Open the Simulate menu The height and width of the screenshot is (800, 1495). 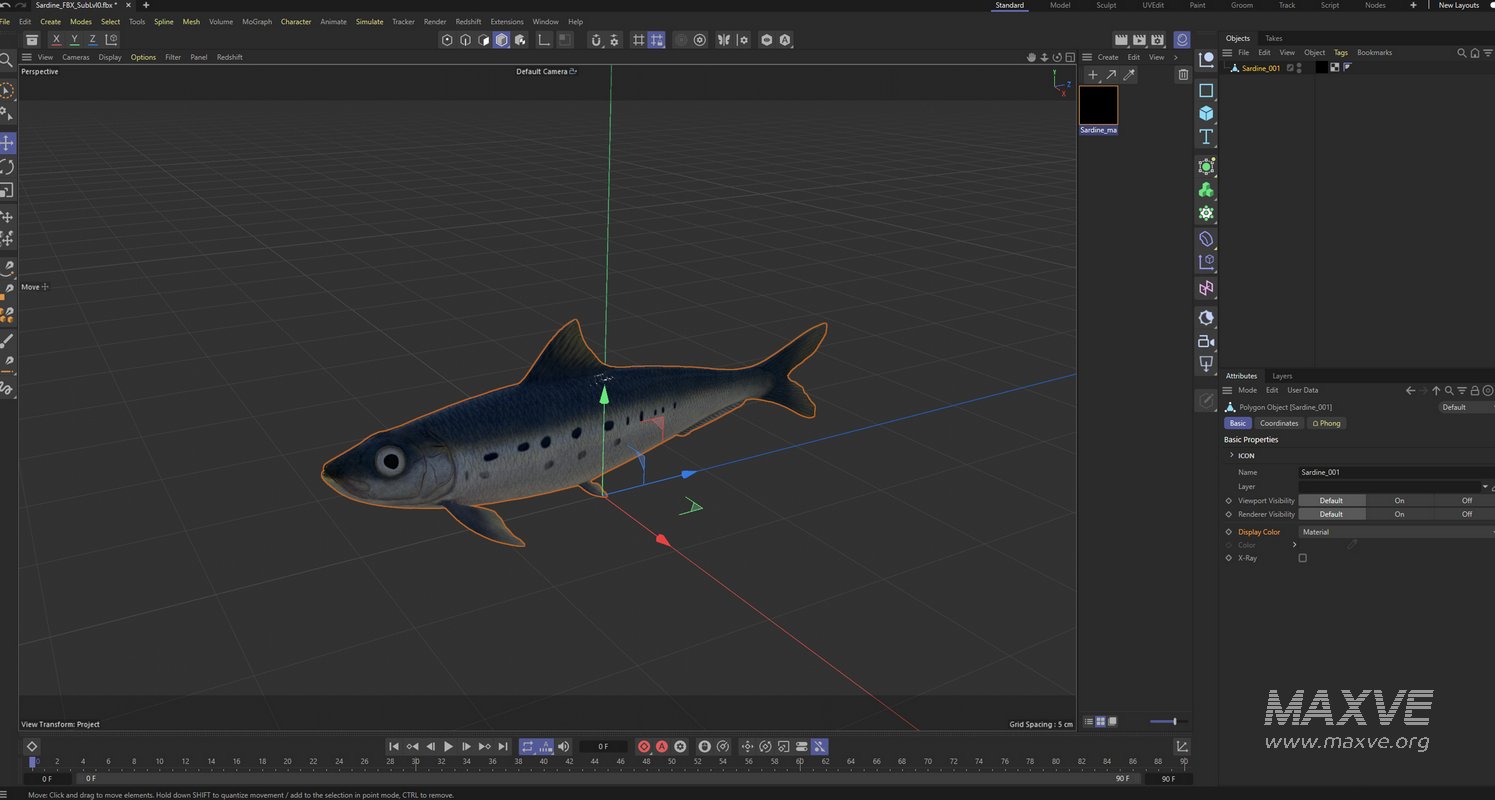(x=369, y=21)
